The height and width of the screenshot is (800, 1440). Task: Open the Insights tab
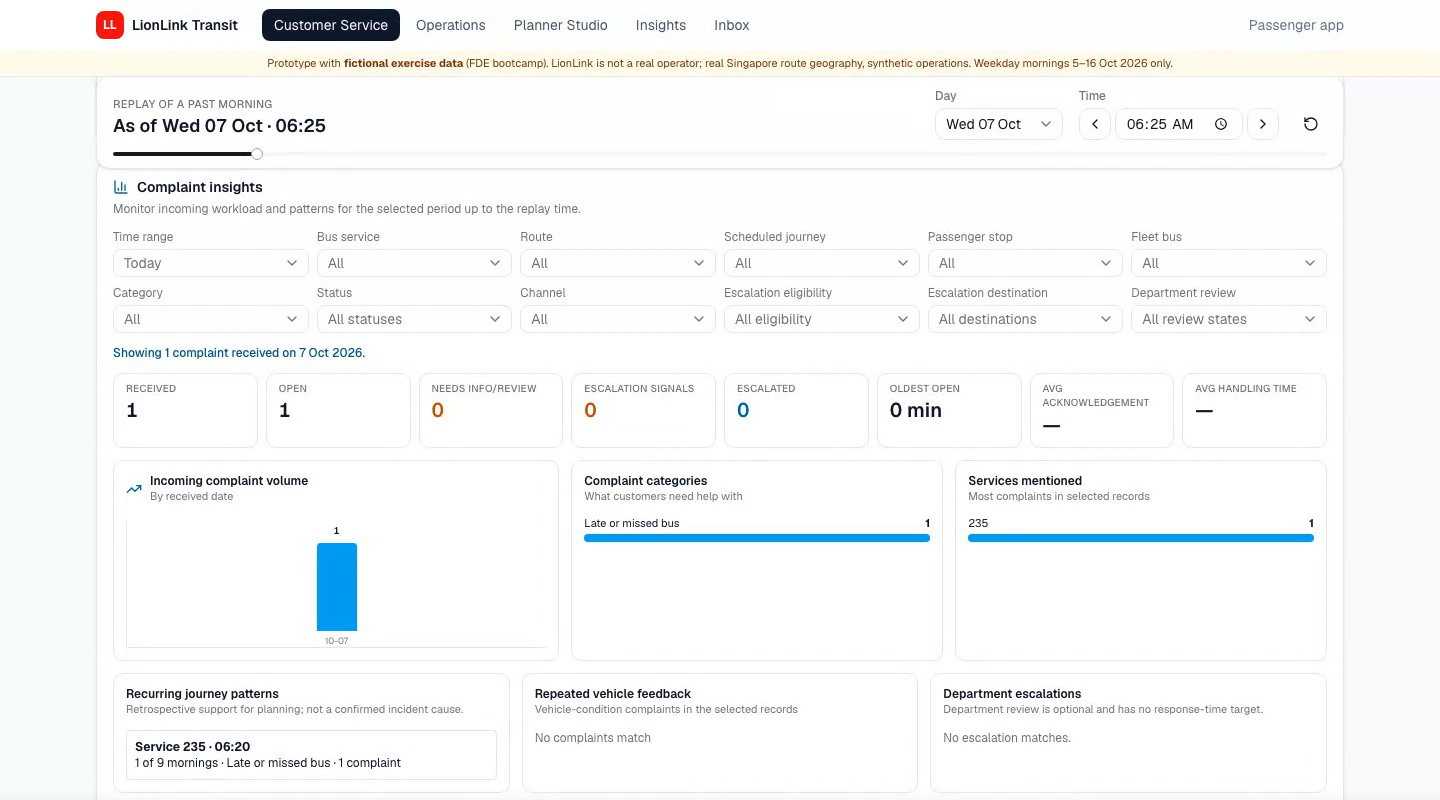[x=661, y=25]
